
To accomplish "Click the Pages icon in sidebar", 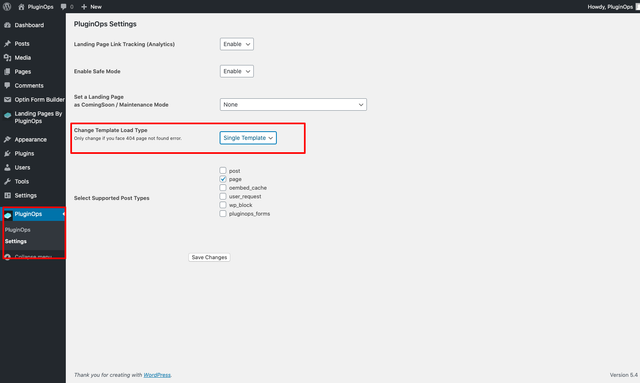I will click(7, 71).
